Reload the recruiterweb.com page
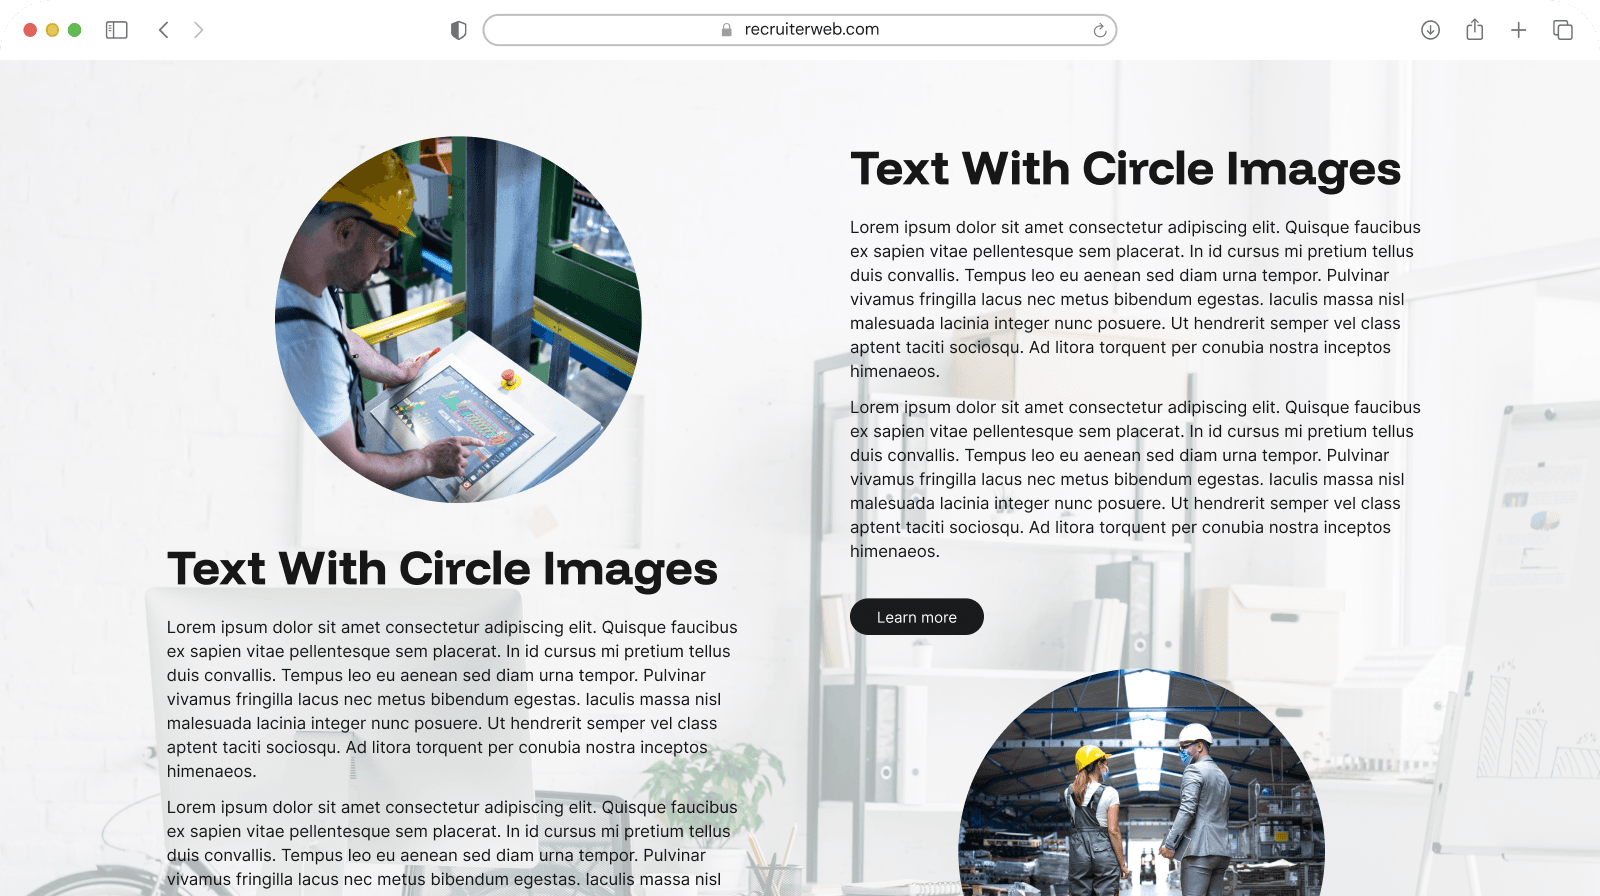Viewport: 1600px width, 896px height. coord(1099,30)
